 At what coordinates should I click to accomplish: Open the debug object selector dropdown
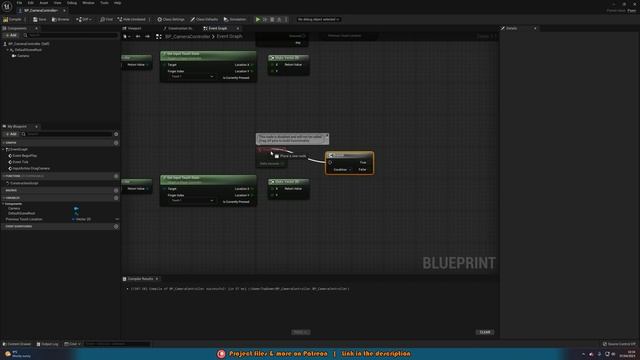tap(318, 19)
